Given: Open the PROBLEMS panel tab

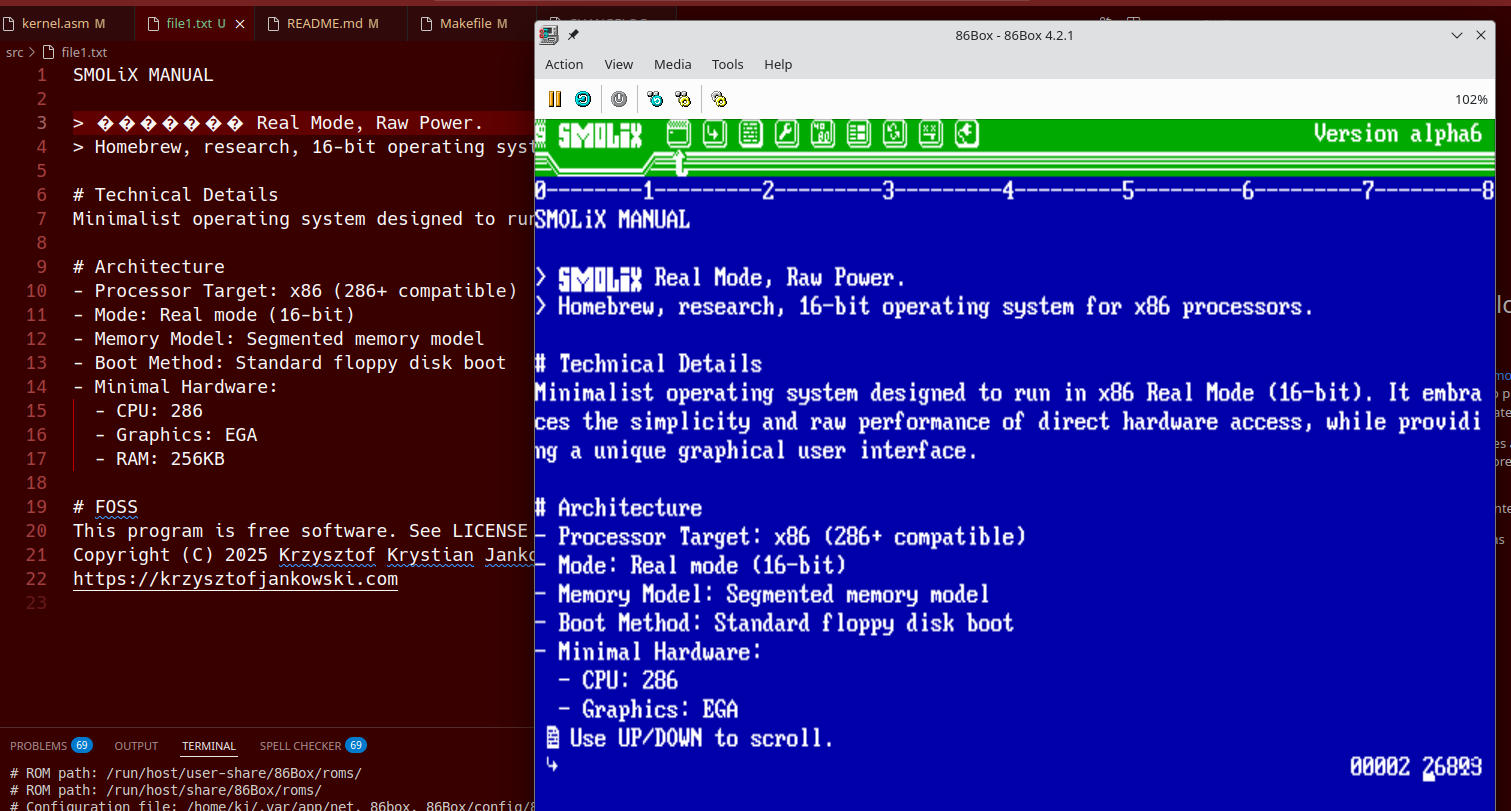Looking at the screenshot, I should [50, 746].
